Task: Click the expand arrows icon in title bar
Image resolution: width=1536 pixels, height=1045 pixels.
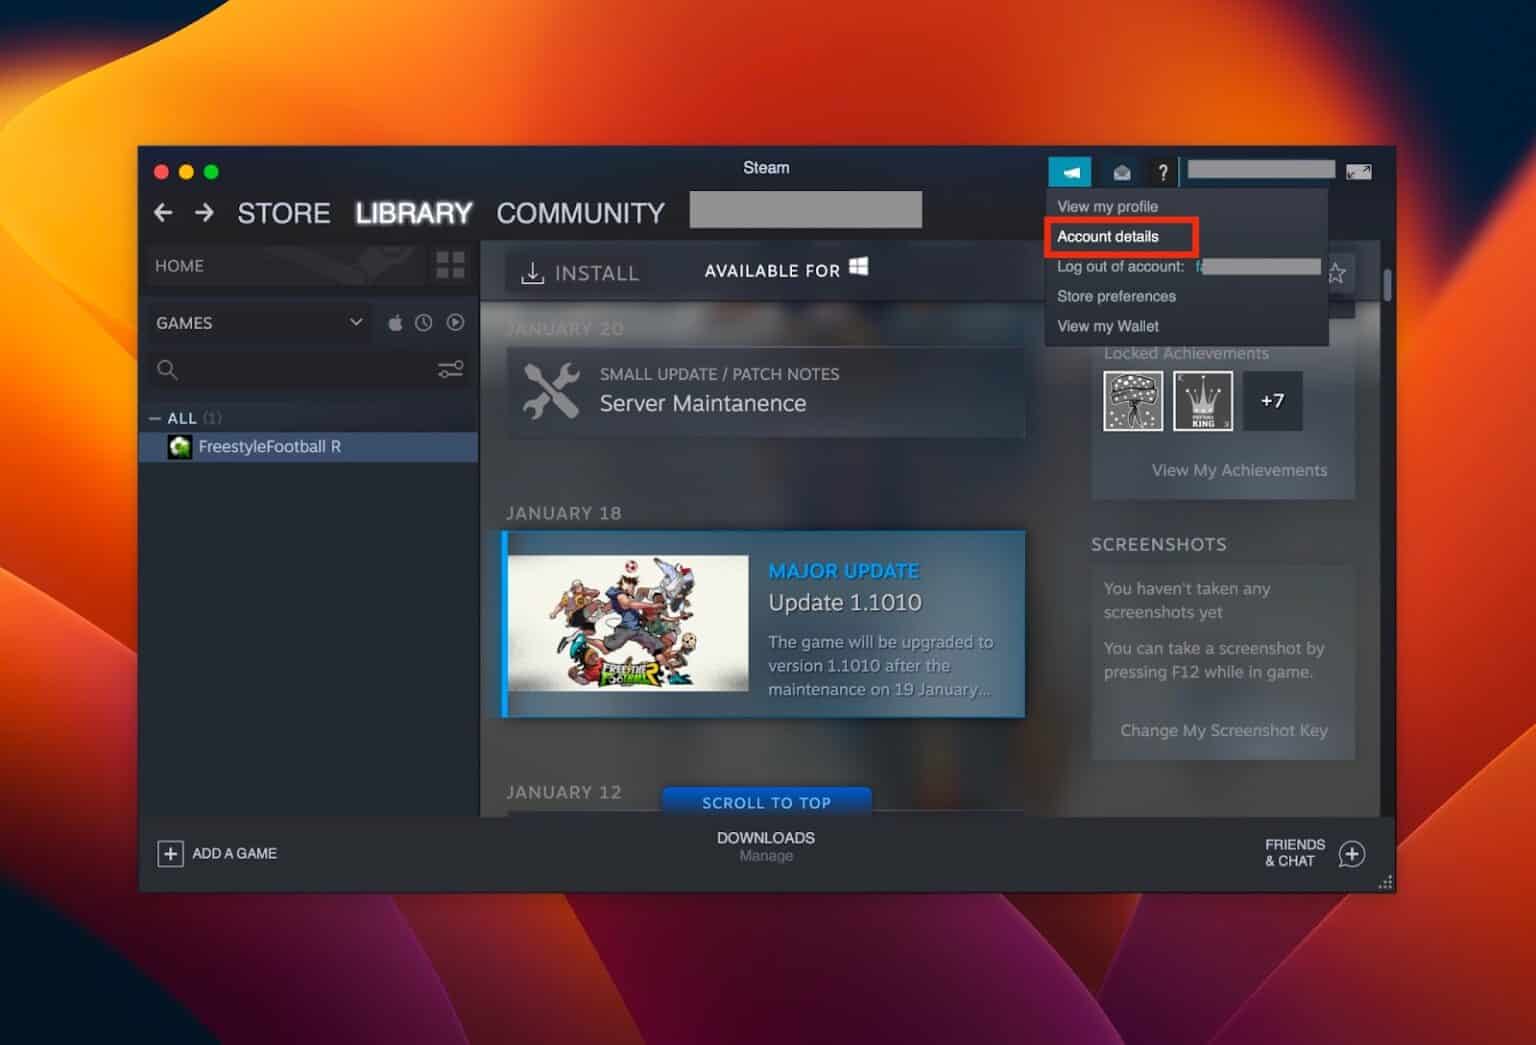Action: click(1358, 172)
